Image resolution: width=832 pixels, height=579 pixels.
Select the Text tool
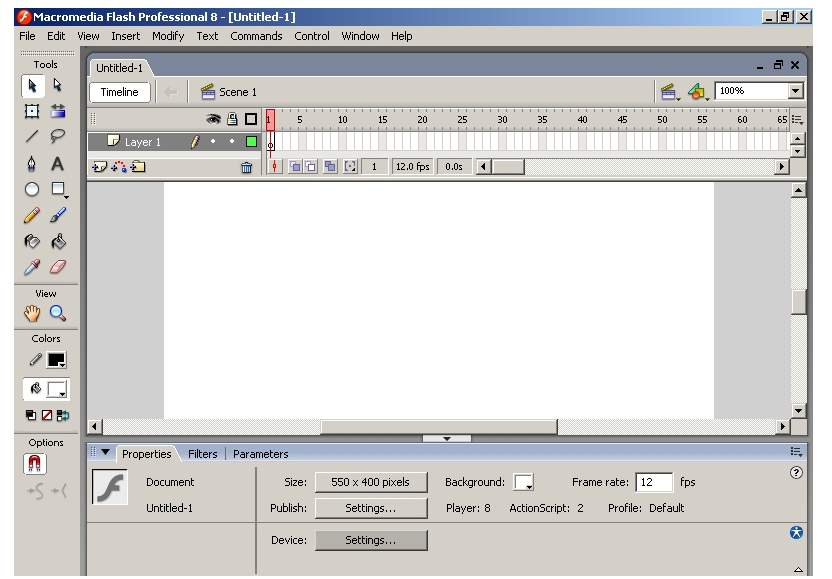[57, 163]
